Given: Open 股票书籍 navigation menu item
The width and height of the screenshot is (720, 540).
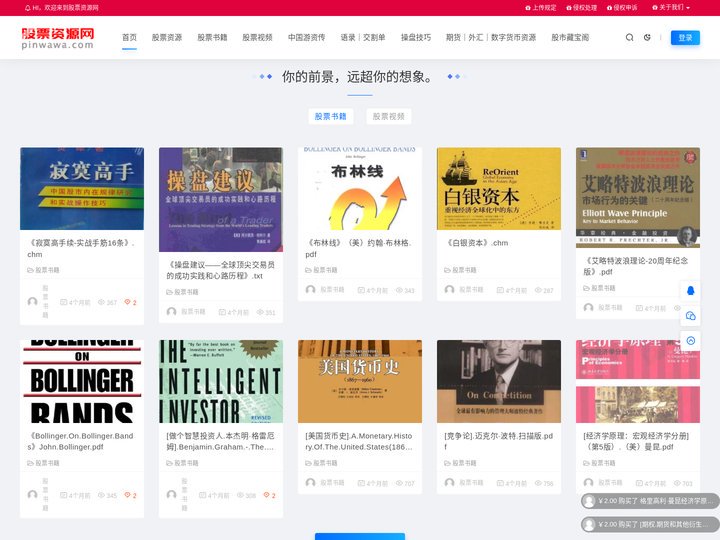Looking at the screenshot, I should (212, 37).
